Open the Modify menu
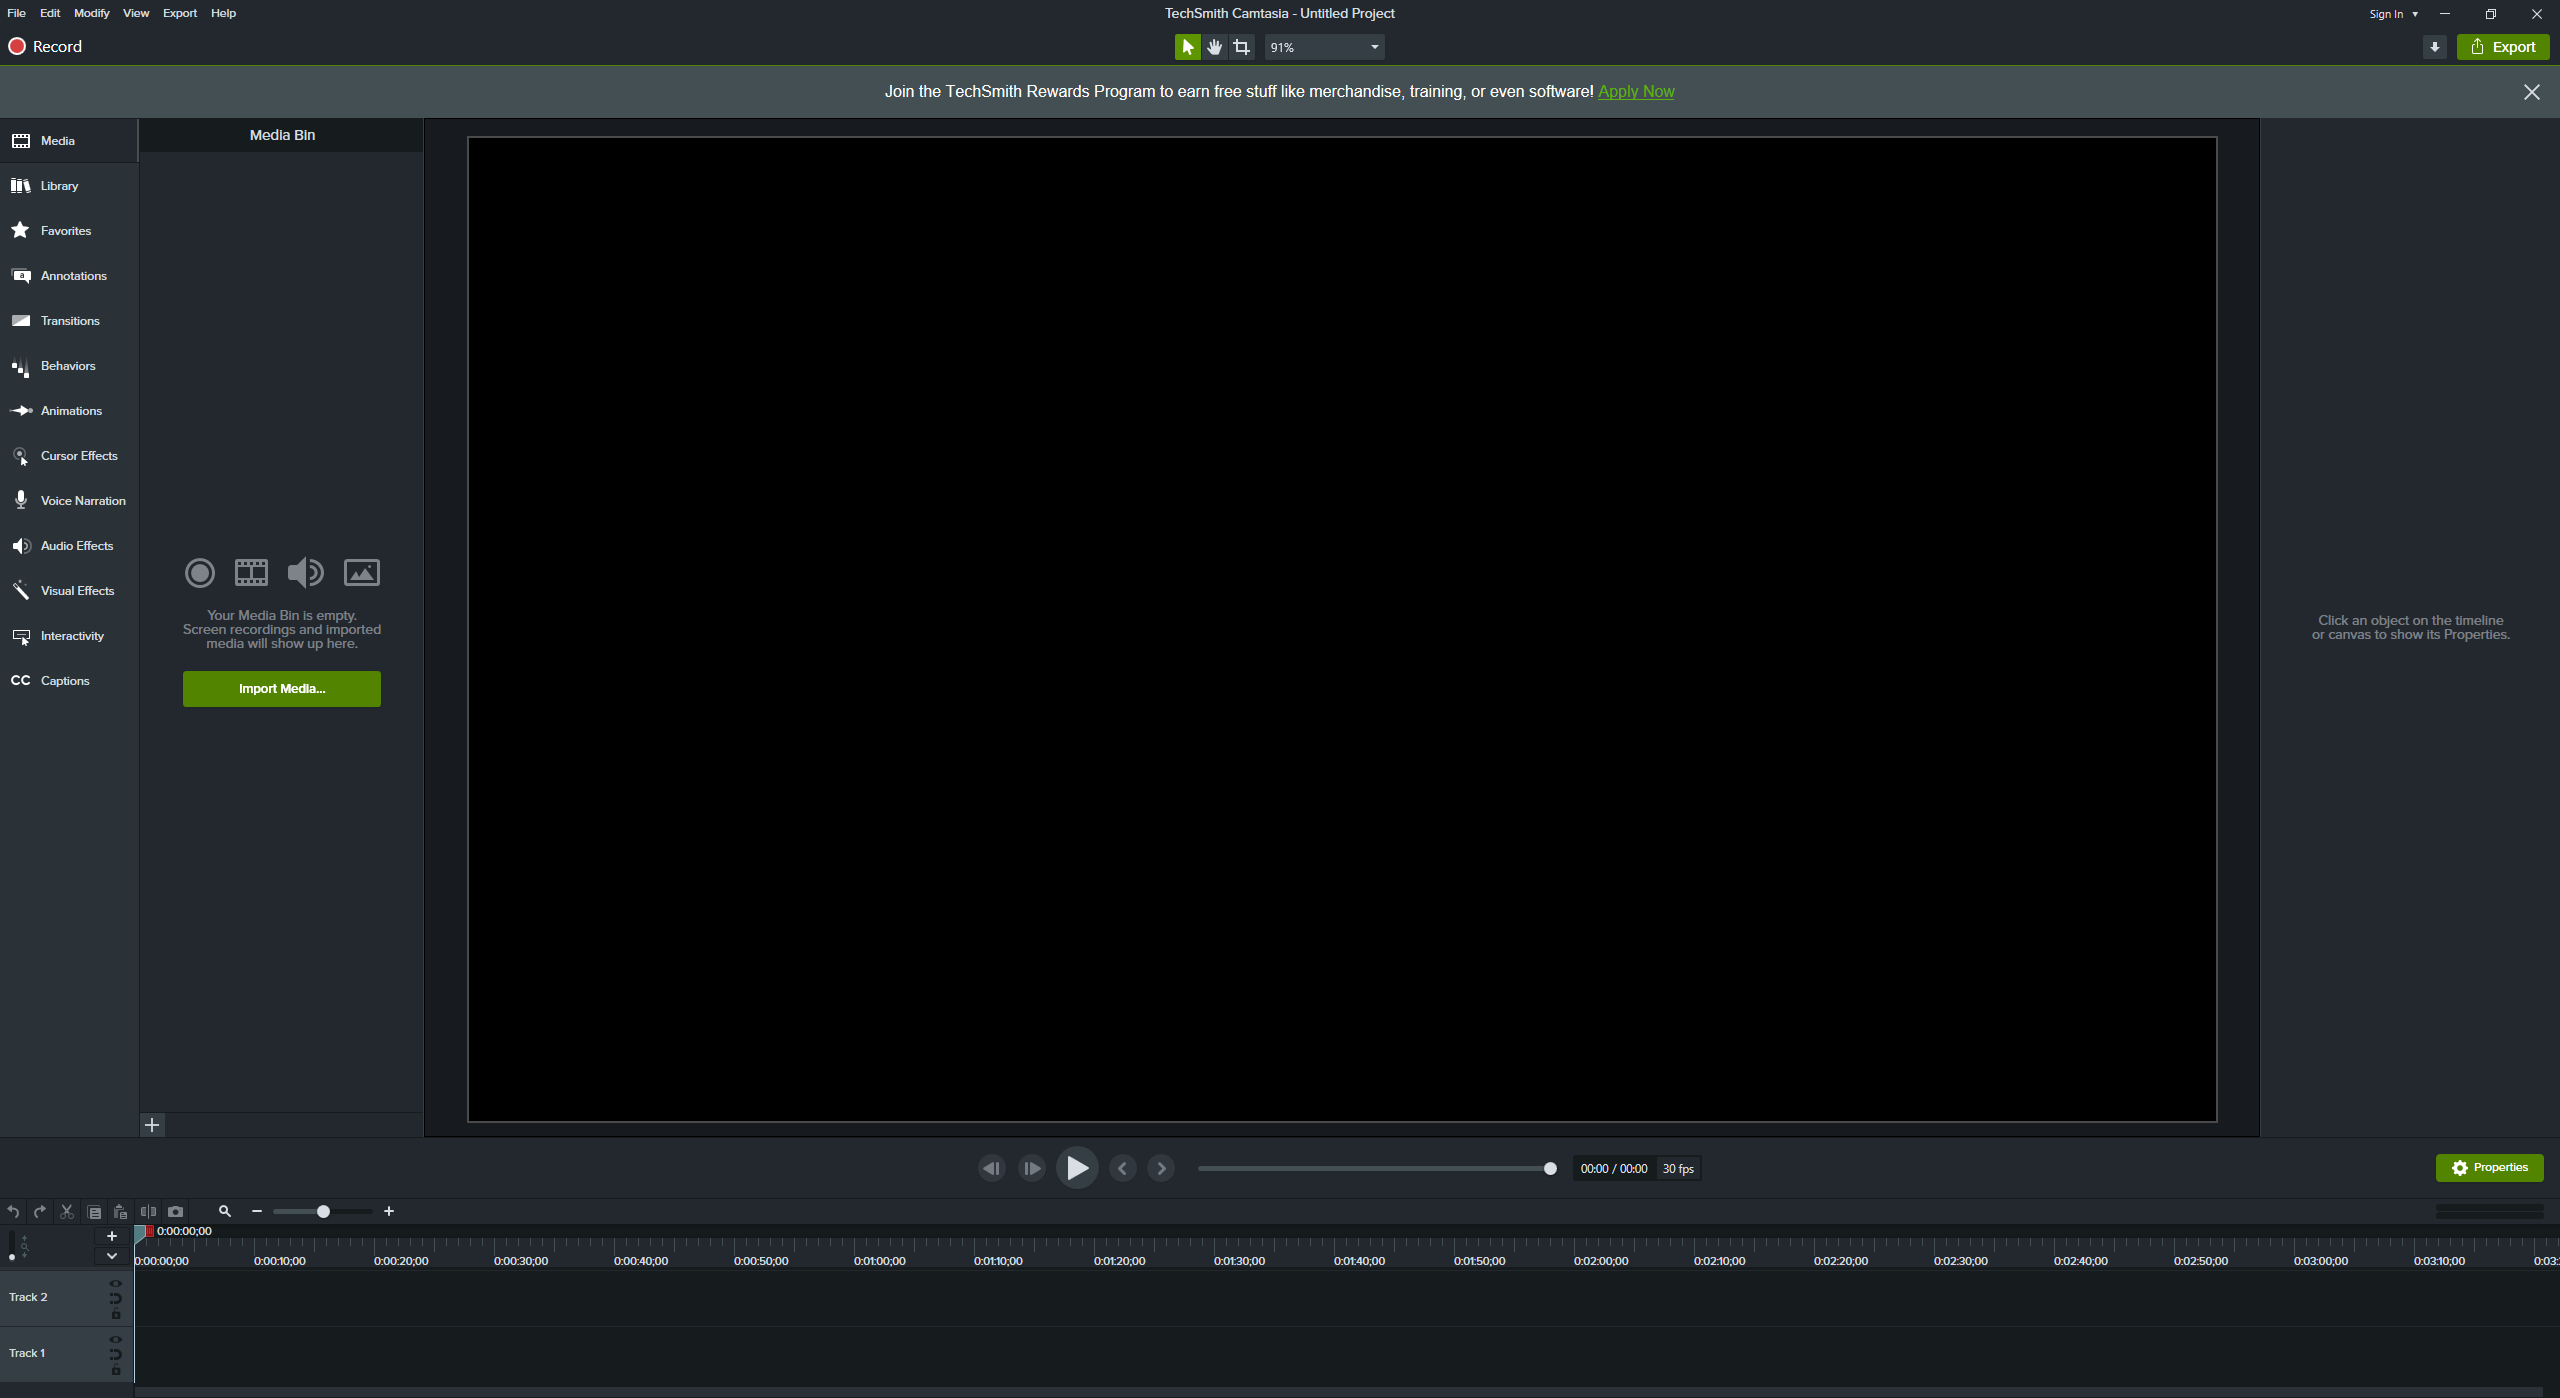 click(x=91, y=13)
